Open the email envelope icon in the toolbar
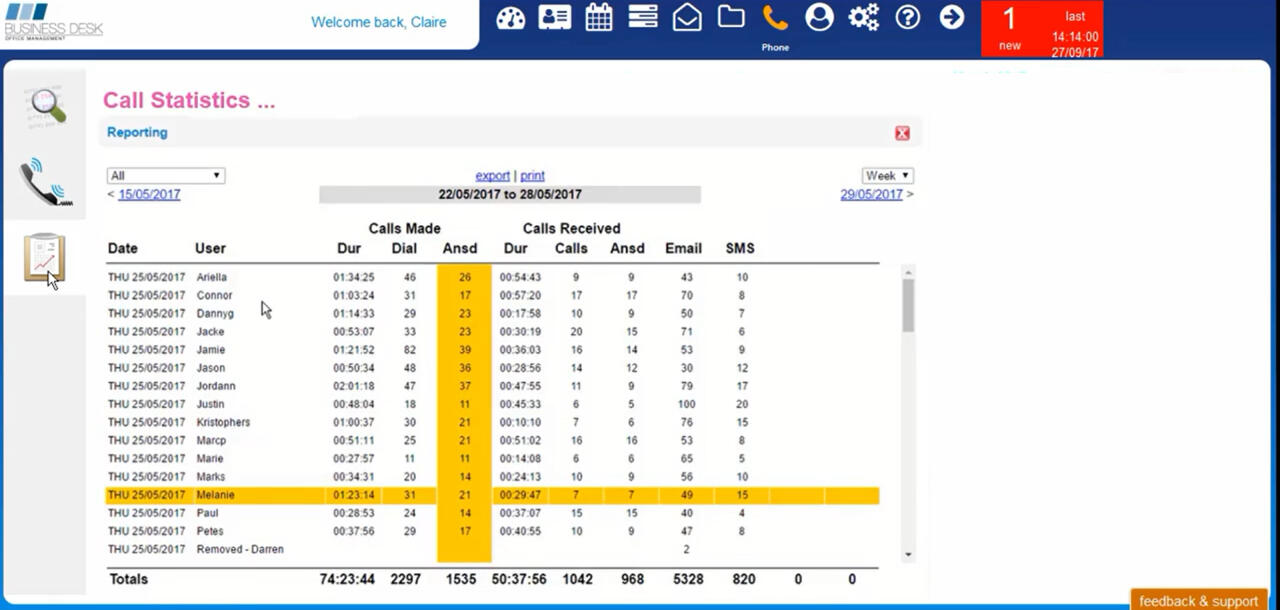This screenshot has width=1280, height=610. click(687, 17)
